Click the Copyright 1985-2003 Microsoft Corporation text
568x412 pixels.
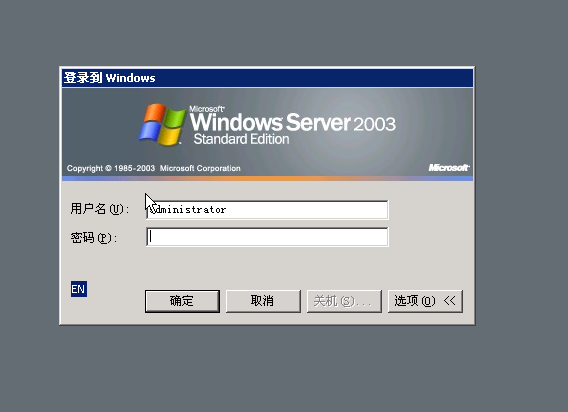(x=154, y=168)
